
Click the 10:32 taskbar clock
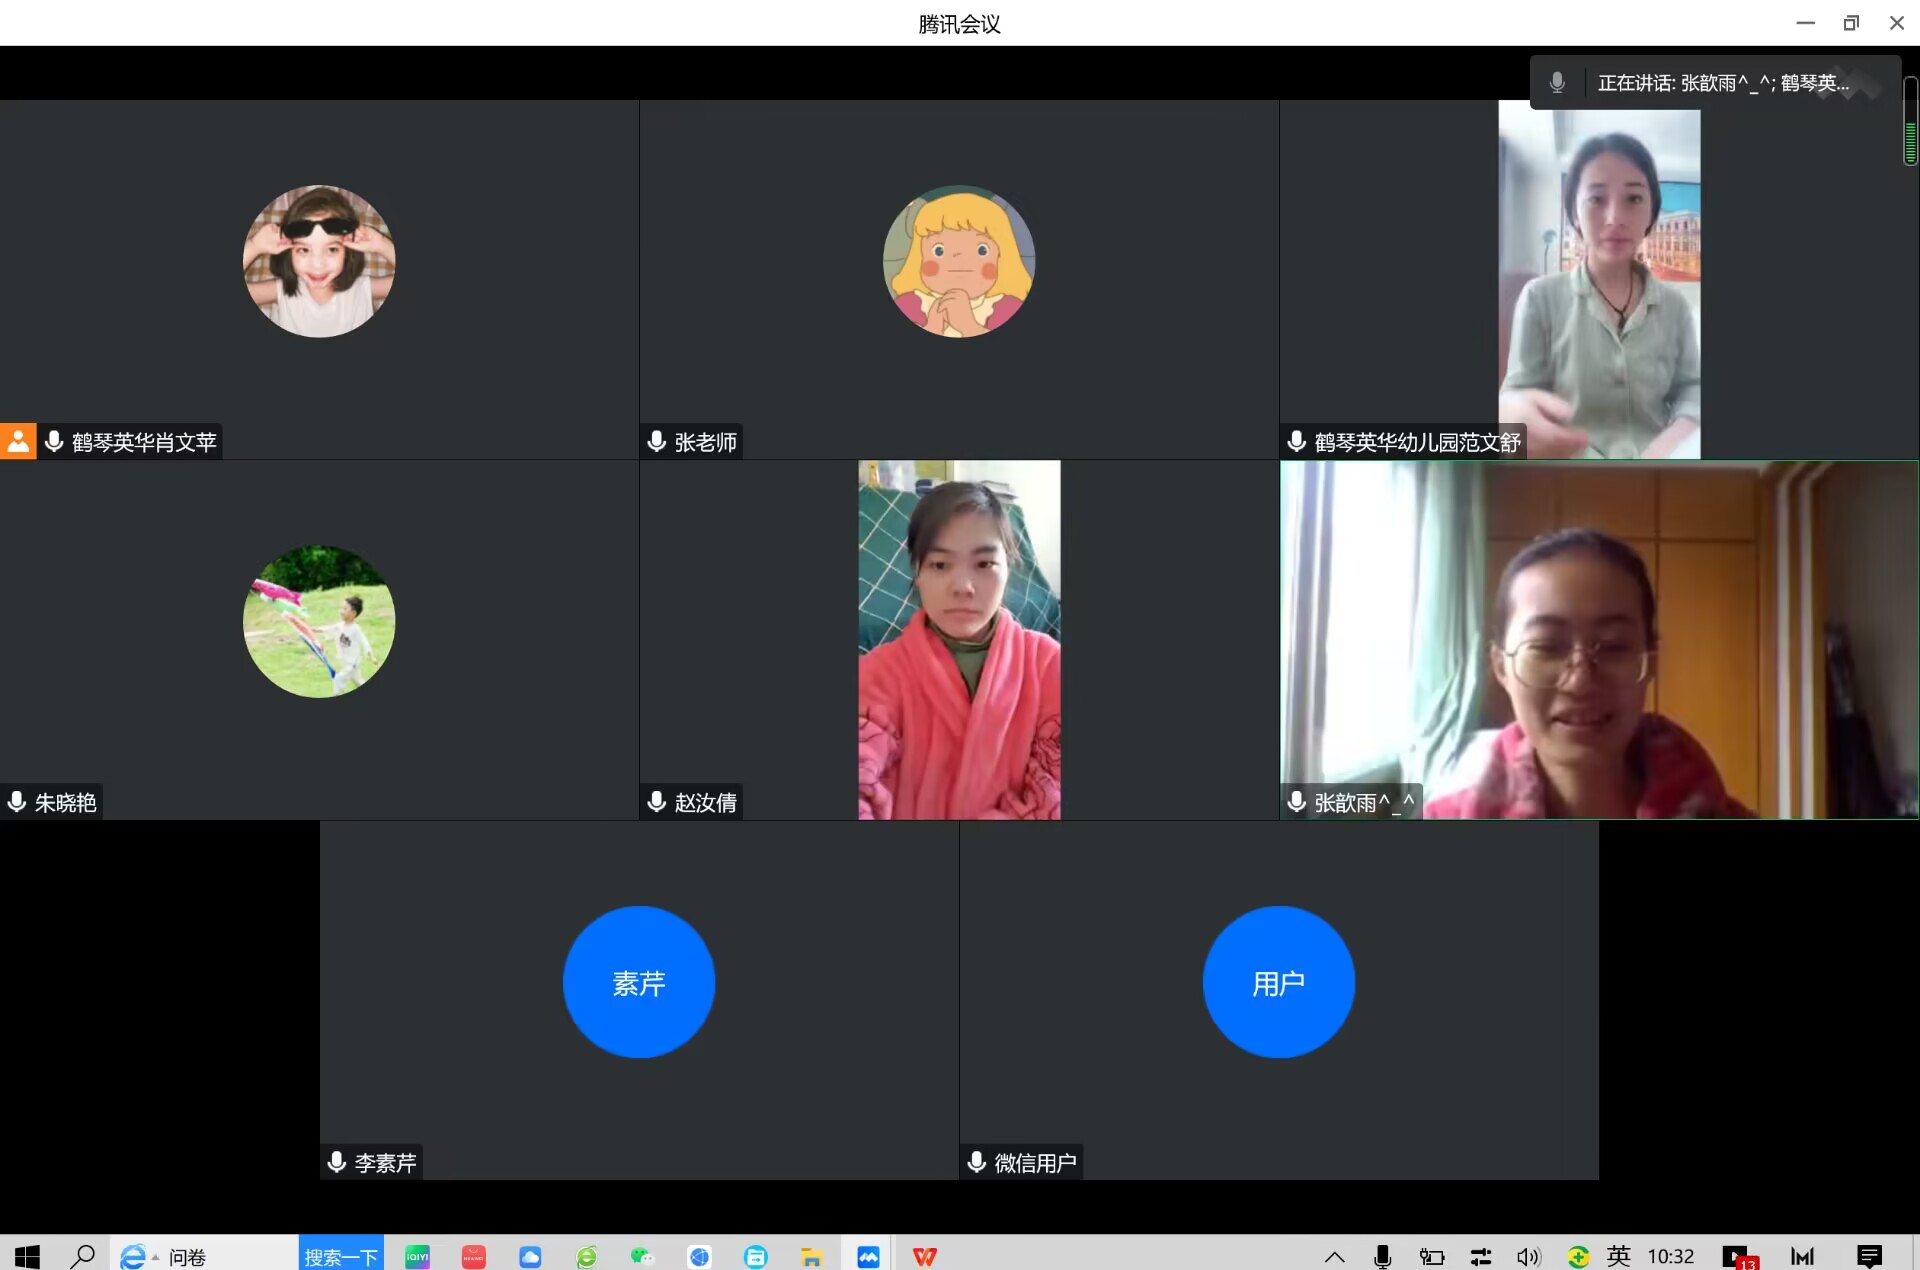pyautogui.click(x=1671, y=1256)
